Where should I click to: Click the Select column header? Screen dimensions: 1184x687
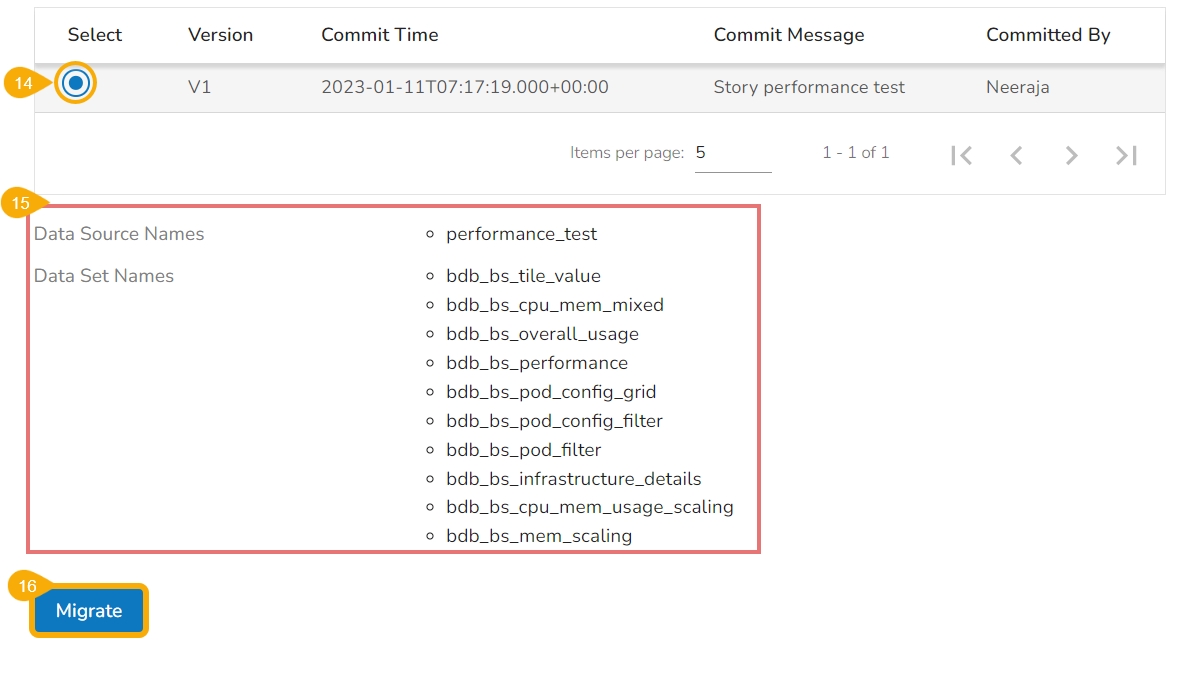pos(95,35)
